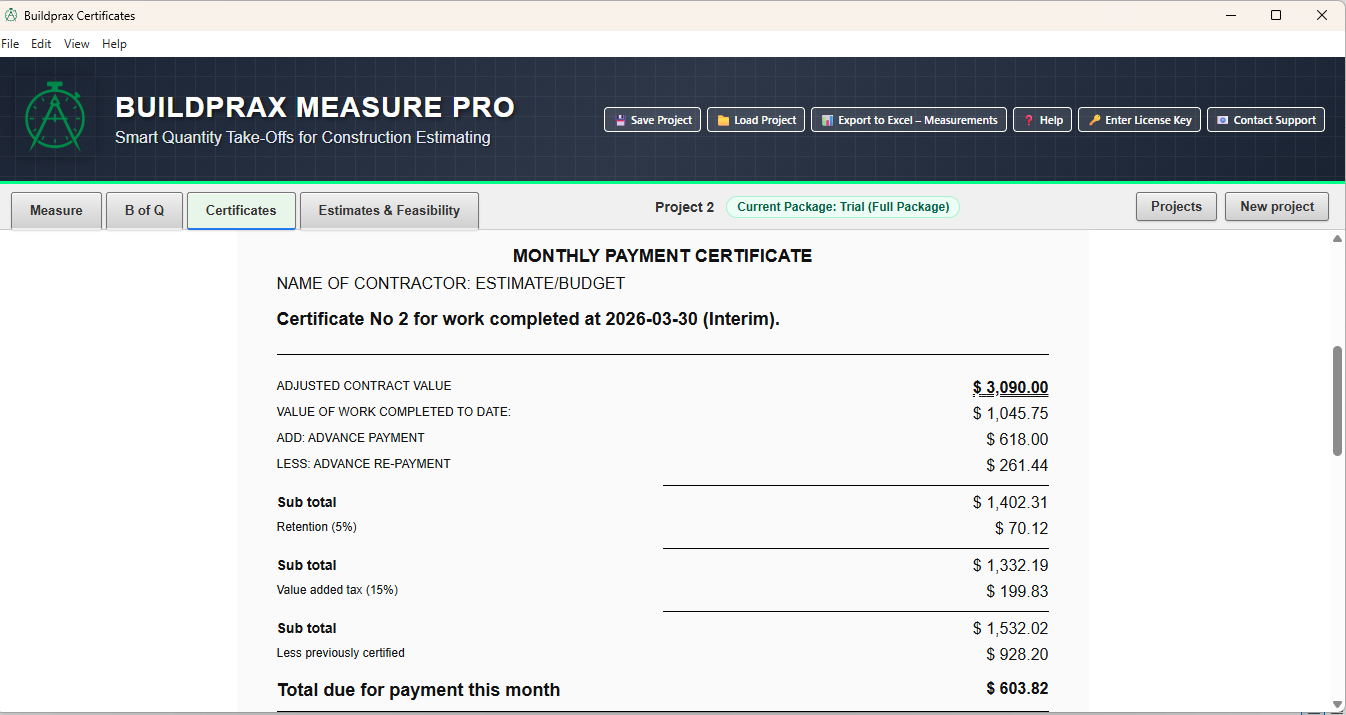Click the Buildprax compass logo icon
This screenshot has height=715, width=1346.
click(55, 117)
